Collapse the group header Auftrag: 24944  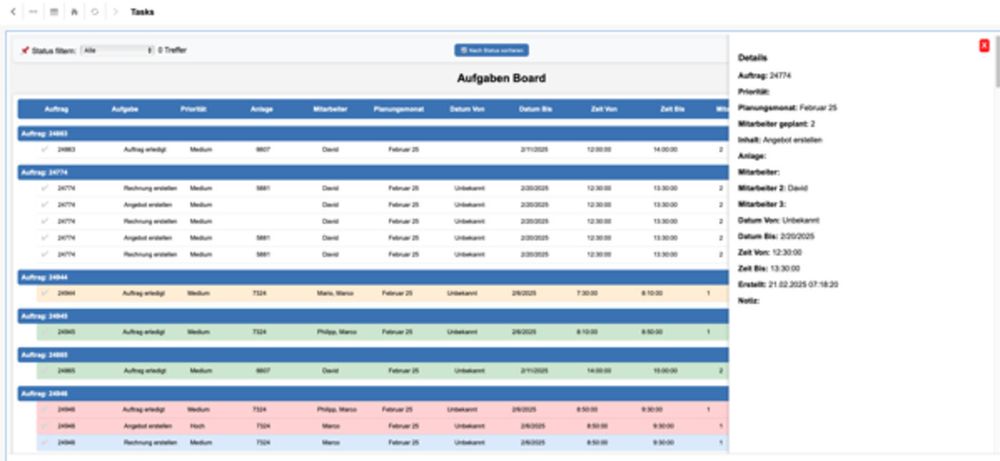point(373,277)
